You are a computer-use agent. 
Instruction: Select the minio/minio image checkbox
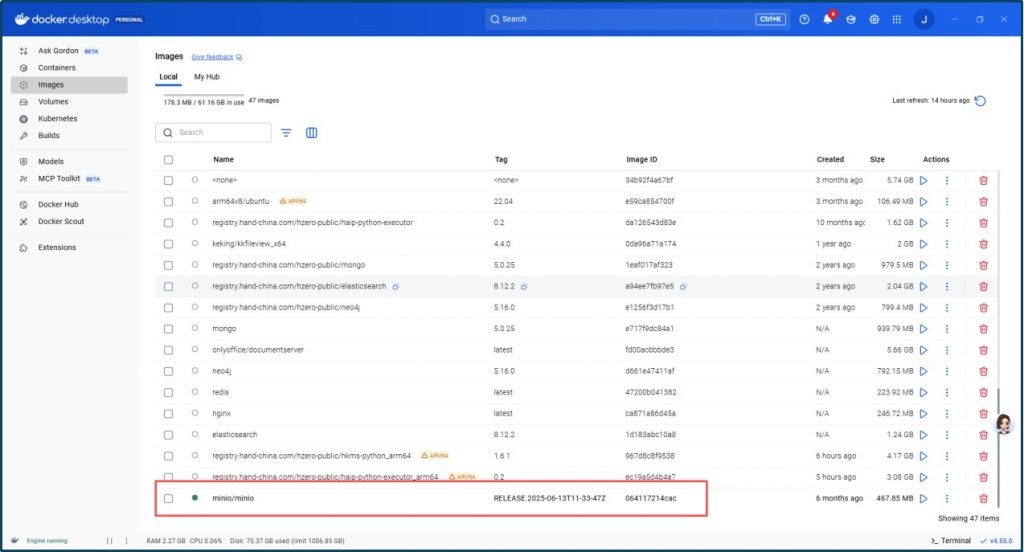click(x=168, y=498)
